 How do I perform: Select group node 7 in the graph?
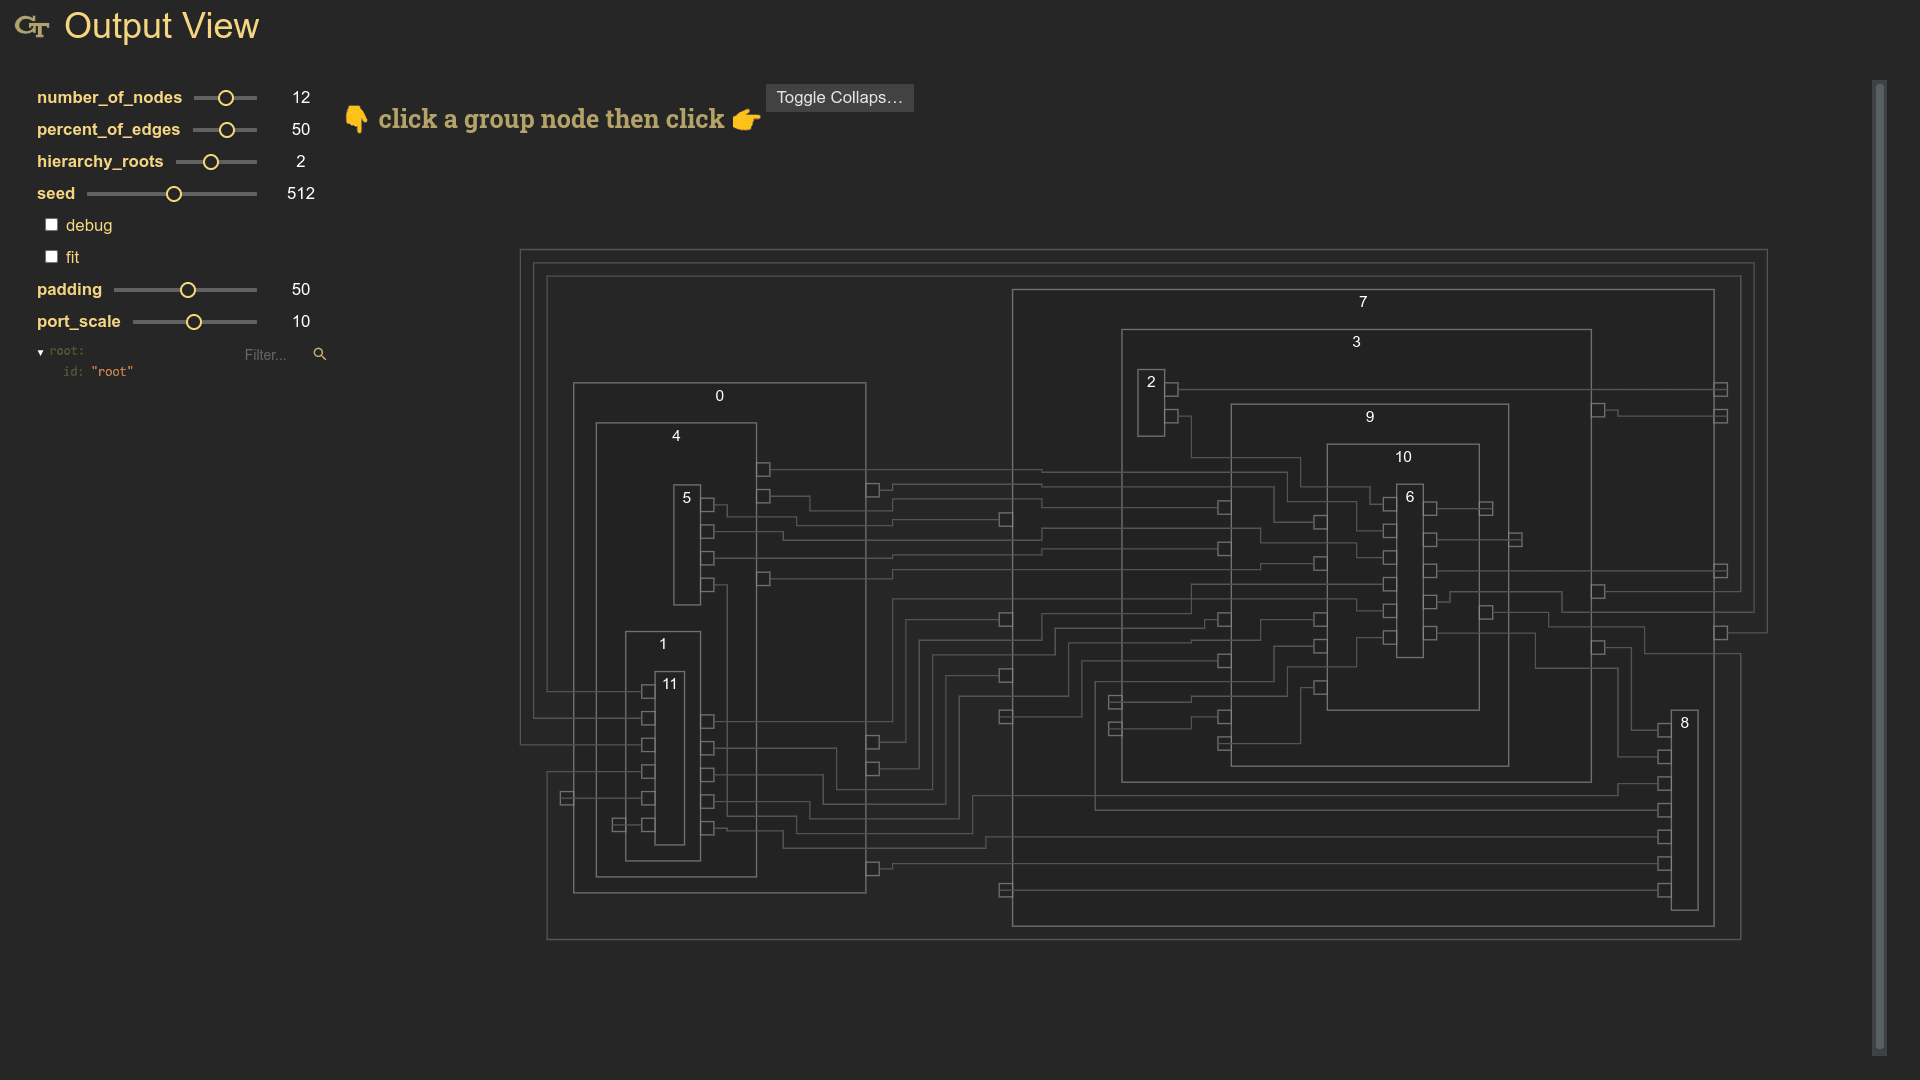point(1362,301)
